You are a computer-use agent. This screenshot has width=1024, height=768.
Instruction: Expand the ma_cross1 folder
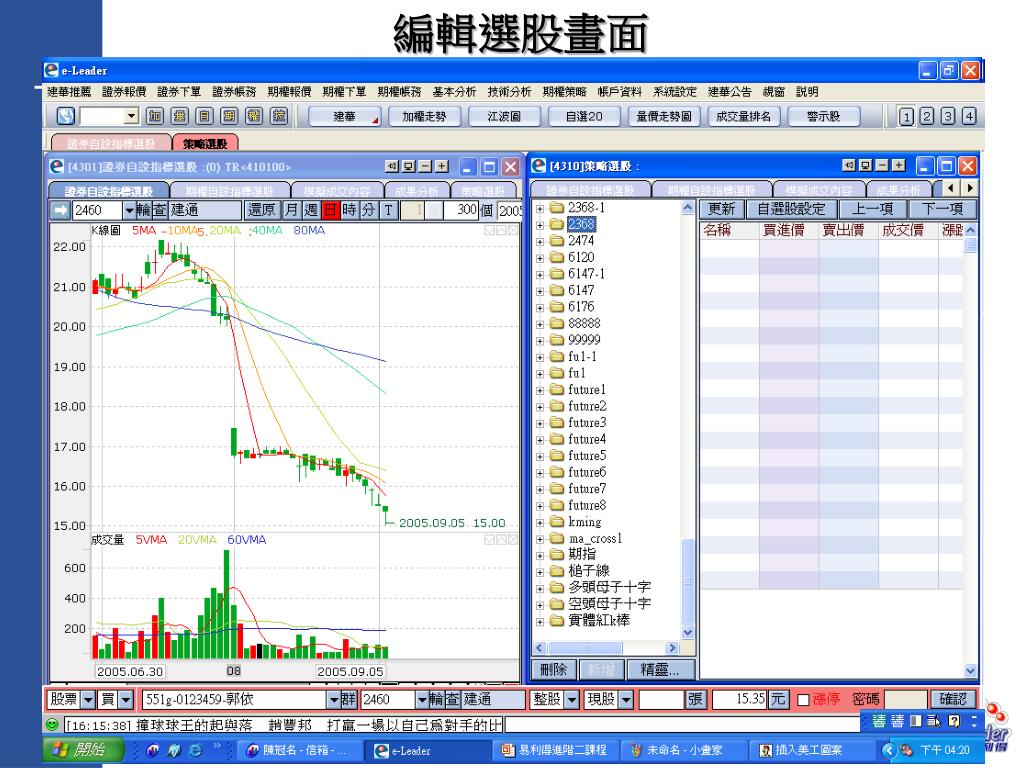tap(540, 539)
